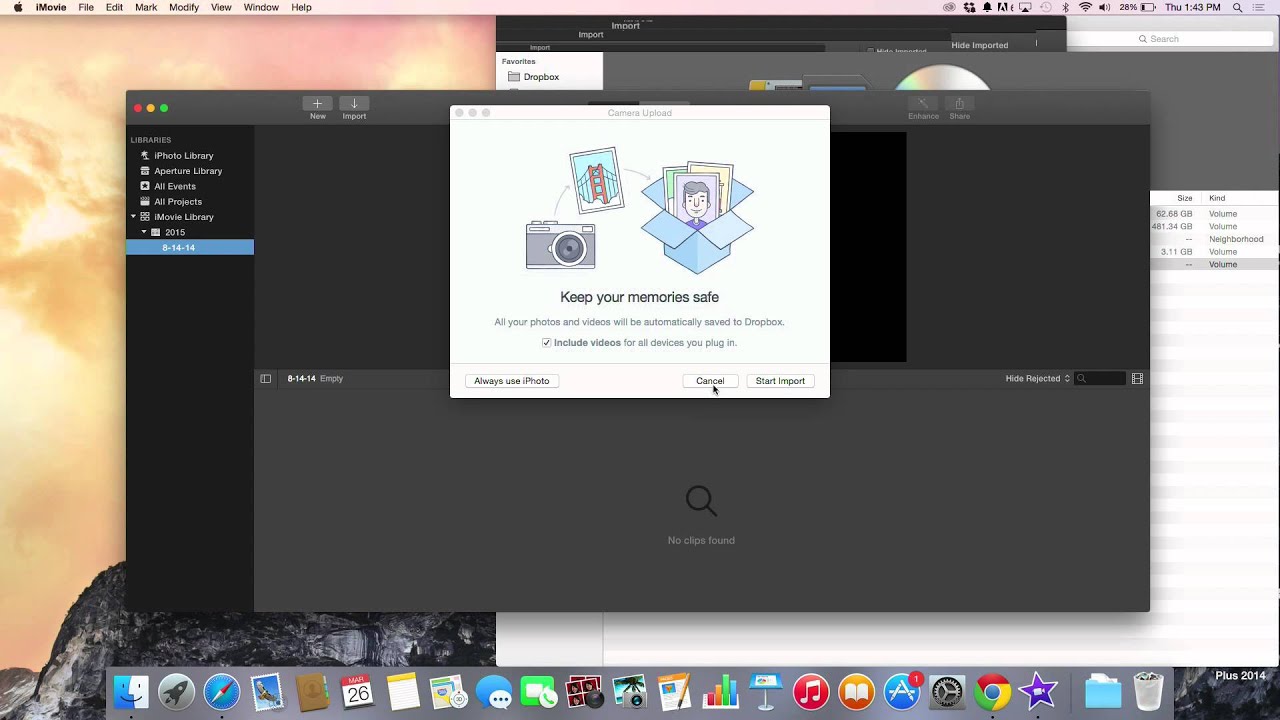Screen dimensions: 1280x720
Task: Open Numbers from the dock
Action: pyautogui.click(x=720, y=692)
